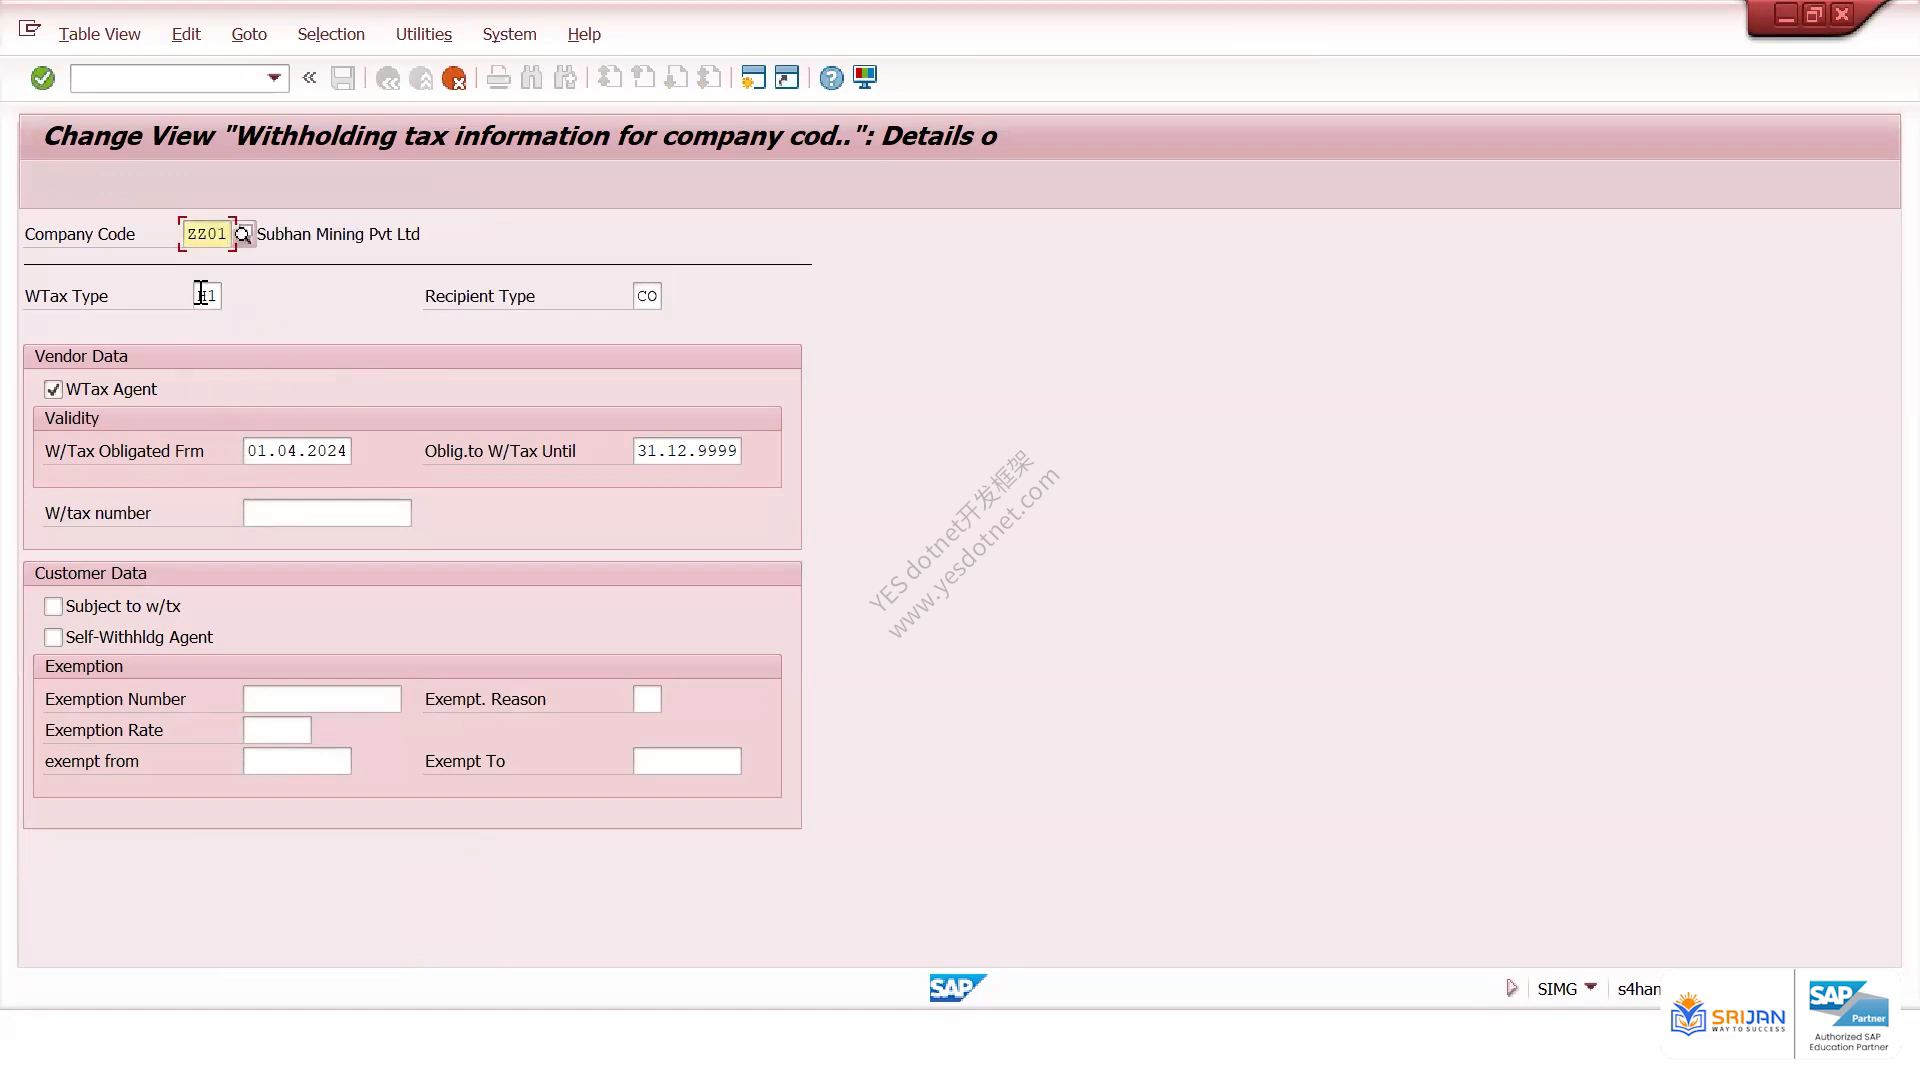
Task: Open the Help menu
Action: coord(584,34)
